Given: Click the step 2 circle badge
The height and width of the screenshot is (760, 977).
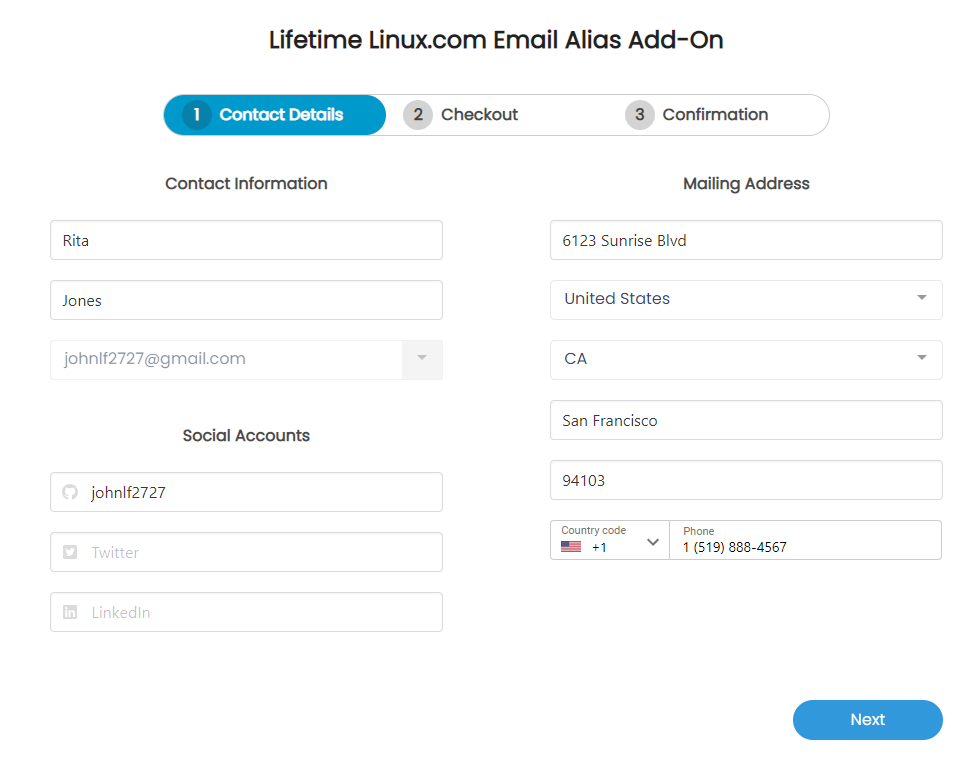Looking at the screenshot, I should [x=418, y=115].
